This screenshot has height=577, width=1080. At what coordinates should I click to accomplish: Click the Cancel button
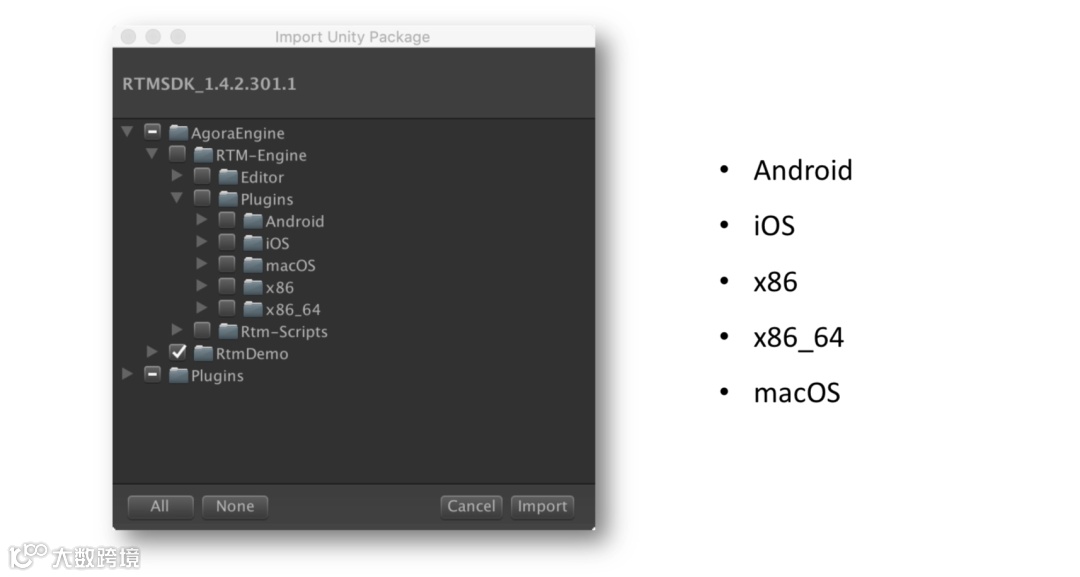pos(471,506)
